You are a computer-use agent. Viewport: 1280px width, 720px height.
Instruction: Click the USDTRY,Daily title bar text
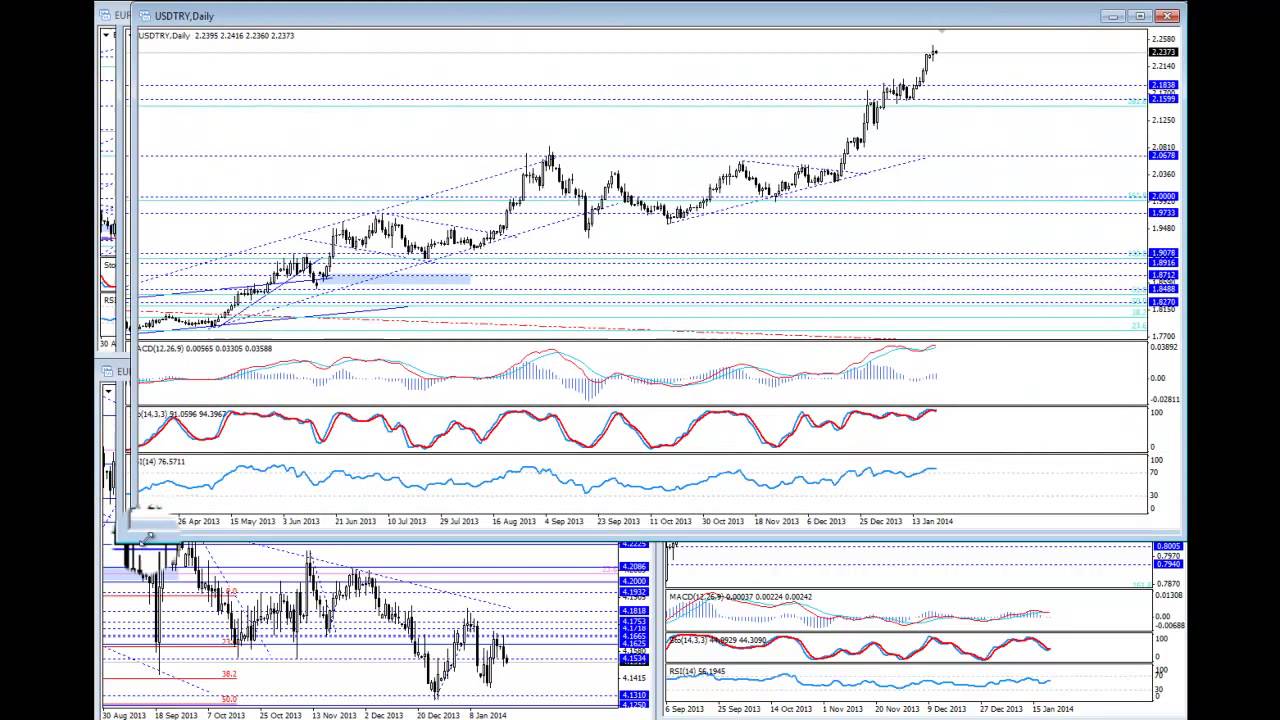tap(184, 16)
